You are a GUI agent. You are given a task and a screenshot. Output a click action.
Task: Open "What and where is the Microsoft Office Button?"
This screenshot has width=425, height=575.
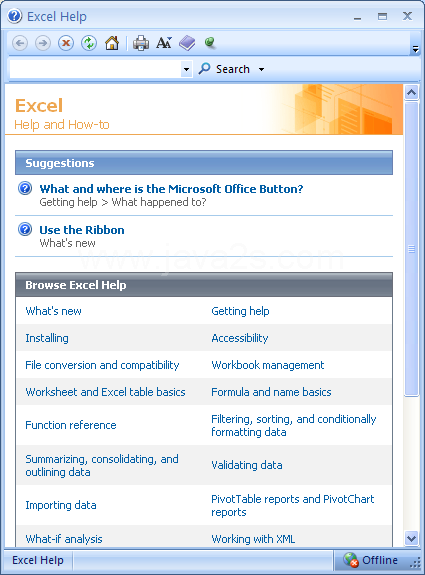171,189
